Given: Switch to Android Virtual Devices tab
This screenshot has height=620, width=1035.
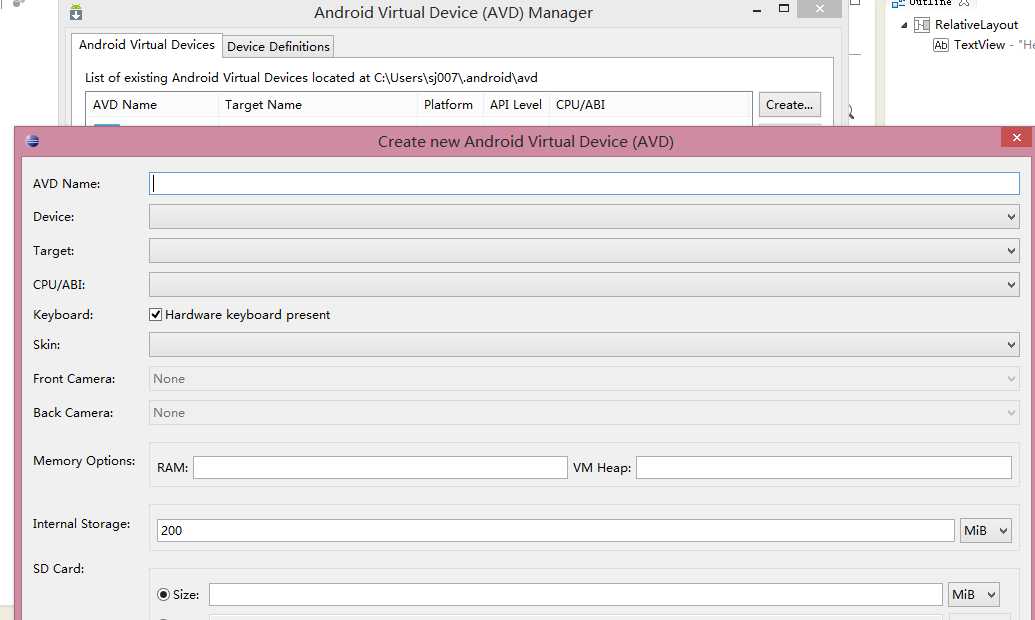Looking at the screenshot, I should (x=147, y=45).
